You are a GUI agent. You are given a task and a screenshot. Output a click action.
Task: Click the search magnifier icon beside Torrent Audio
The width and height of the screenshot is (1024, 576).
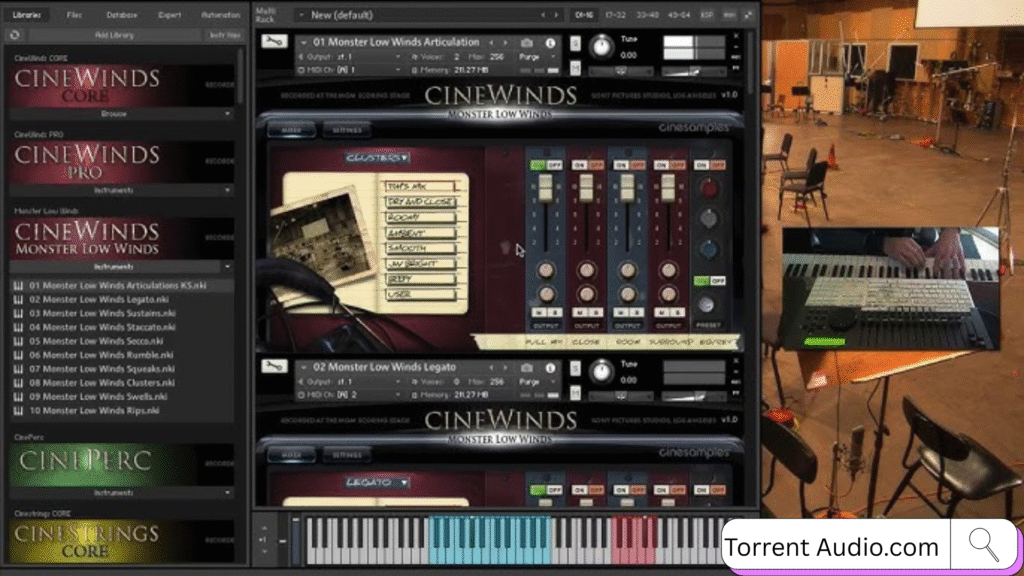(x=983, y=545)
